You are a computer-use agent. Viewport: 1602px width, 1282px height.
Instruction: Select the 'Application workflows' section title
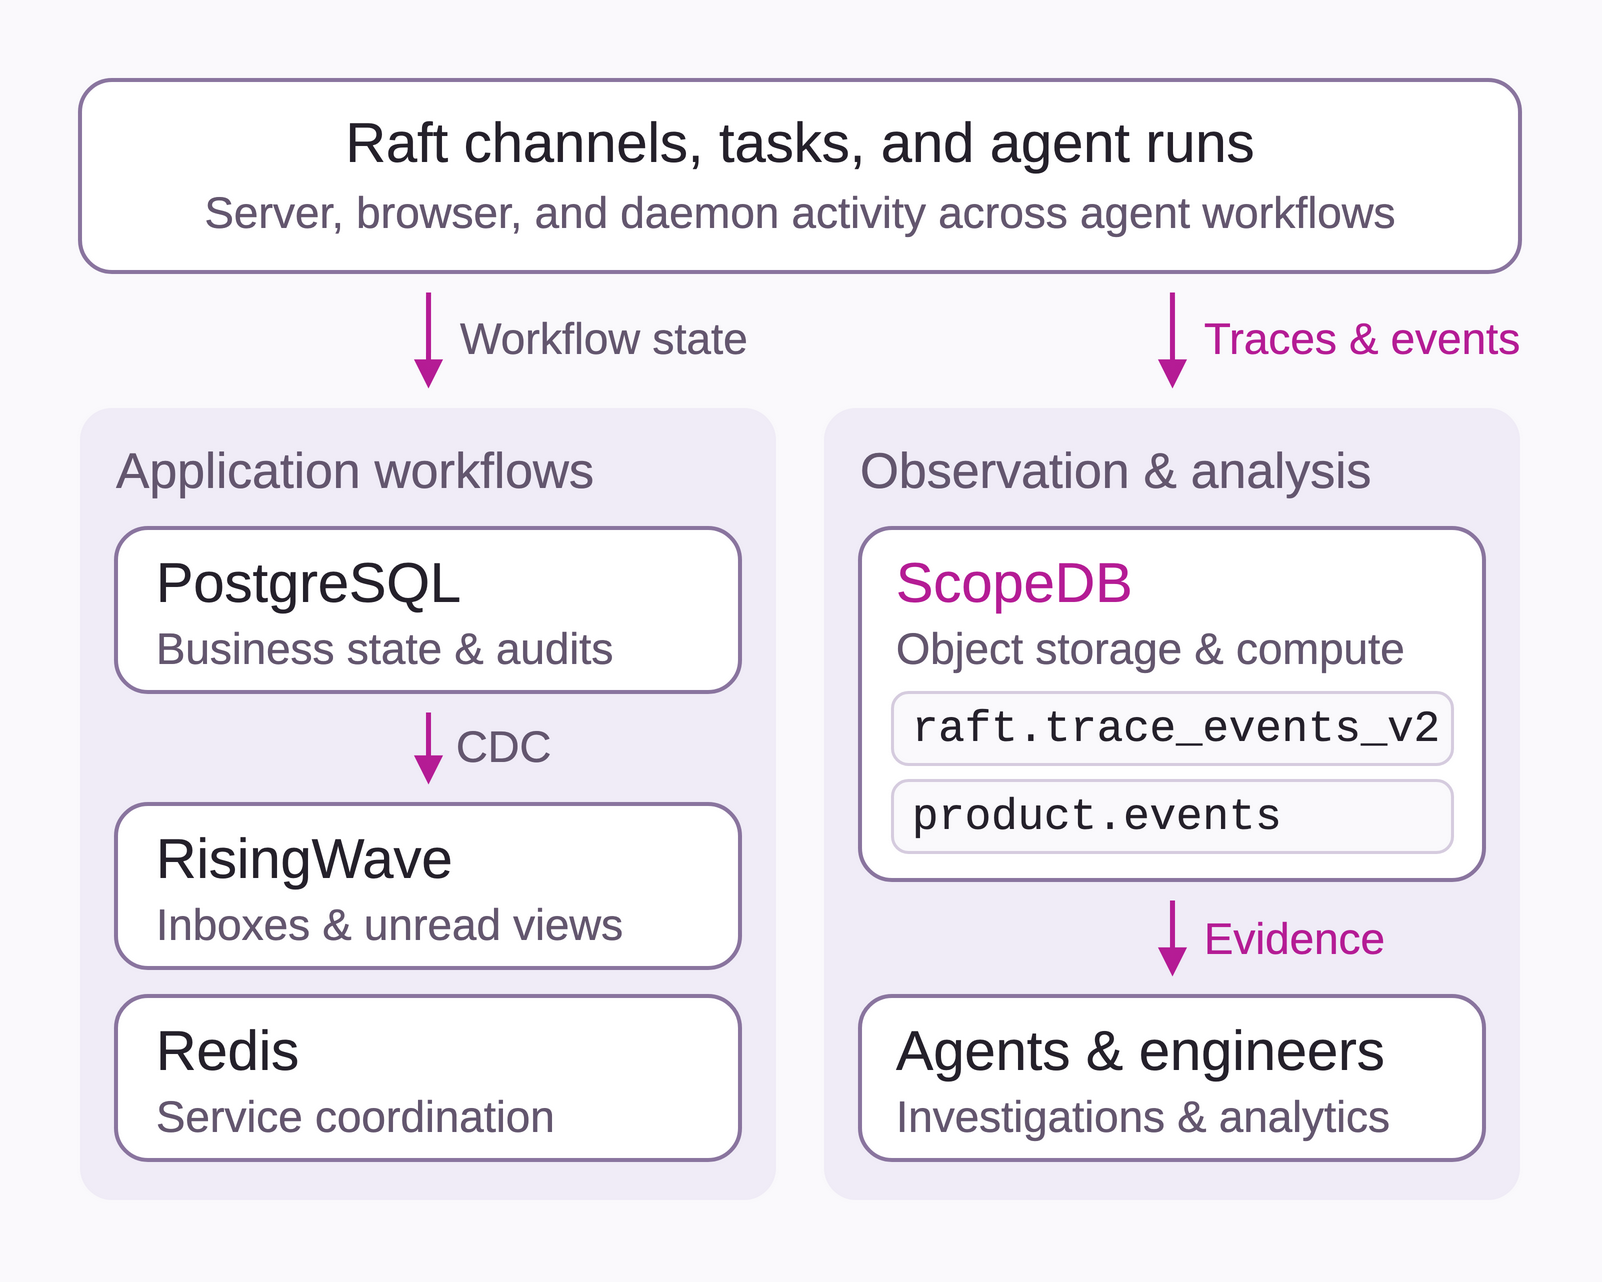tap(355, 471)
